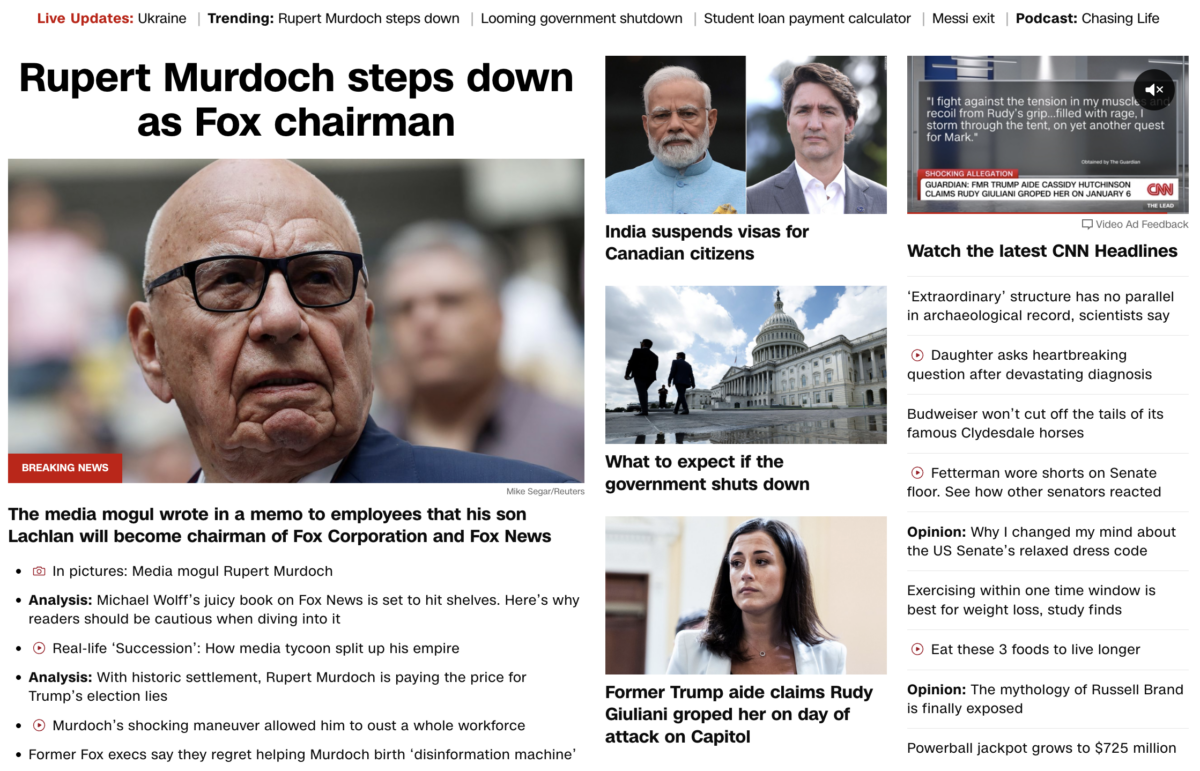Click play icon beside Murdoch's shocking maneuver
The image size is (1200, 771).
[x=39, y=725]
